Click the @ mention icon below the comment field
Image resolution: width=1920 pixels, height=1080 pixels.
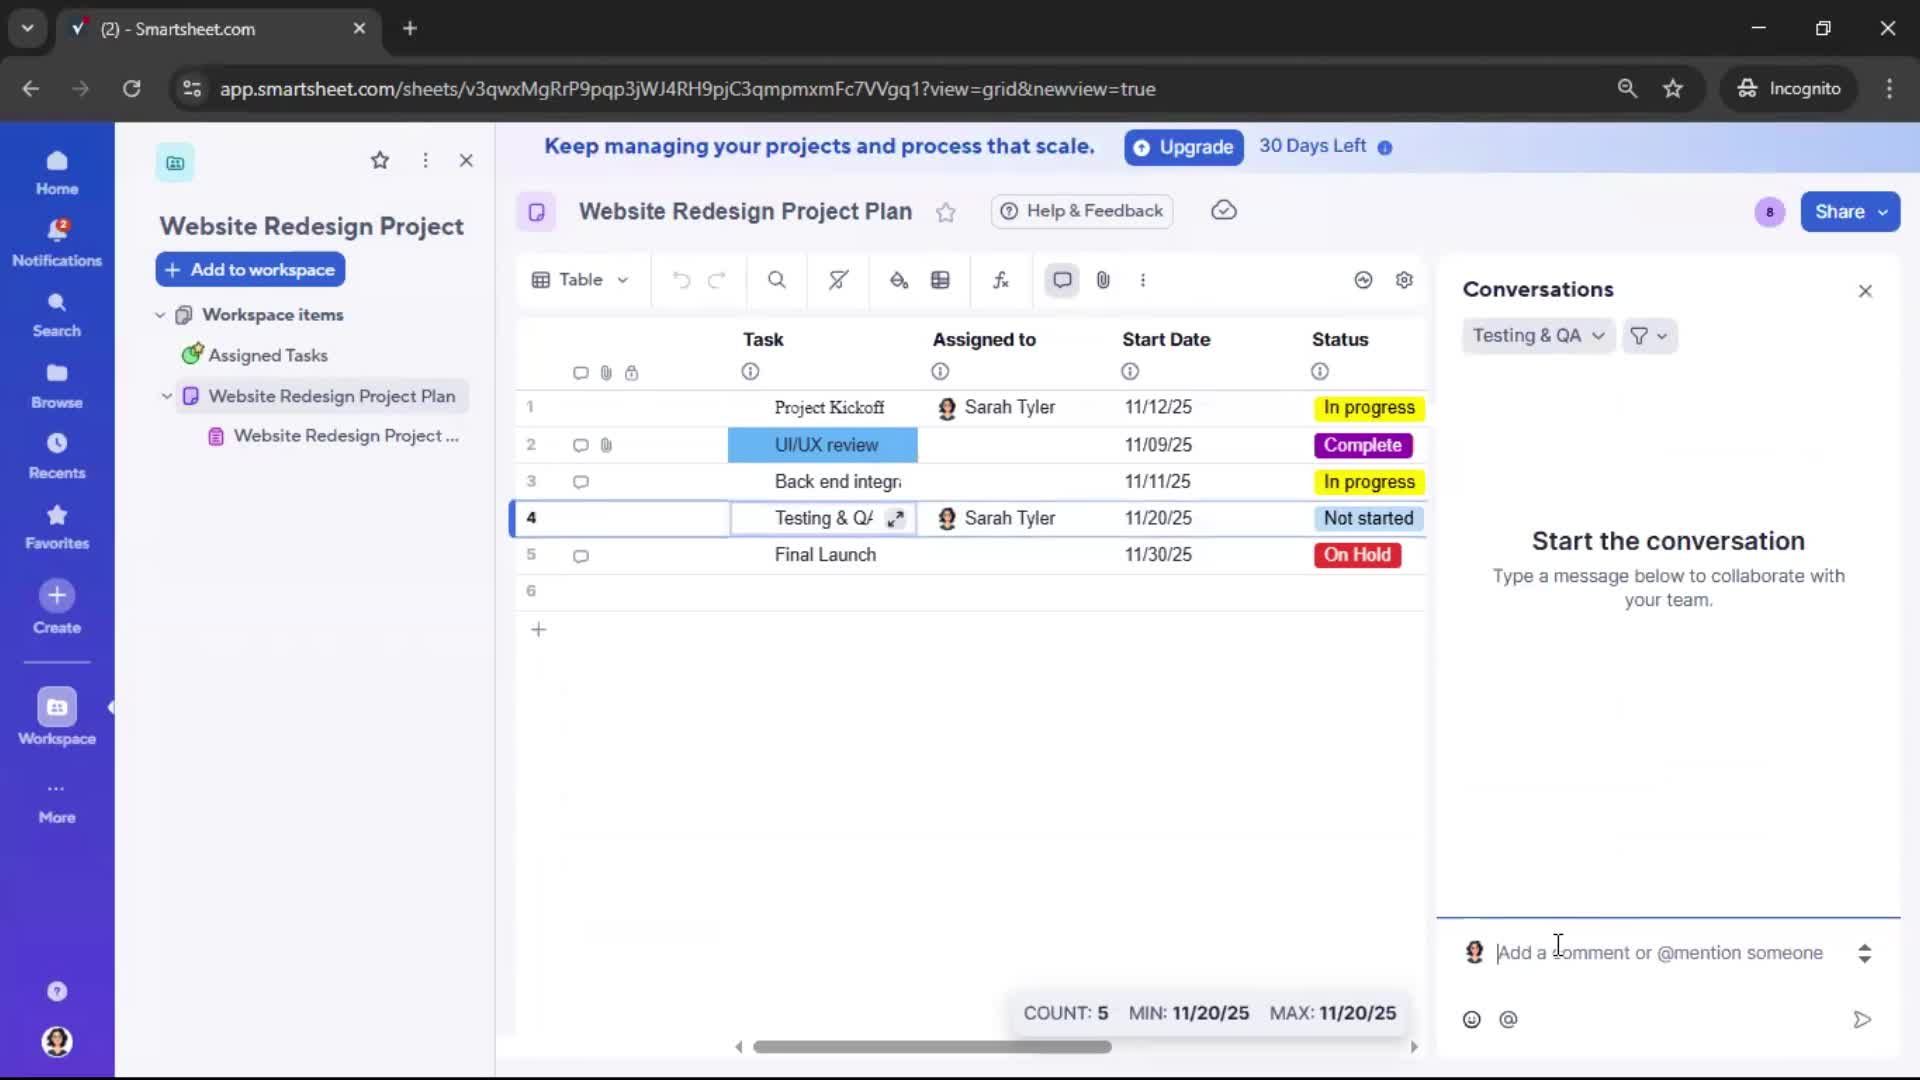[1509, 1019]
